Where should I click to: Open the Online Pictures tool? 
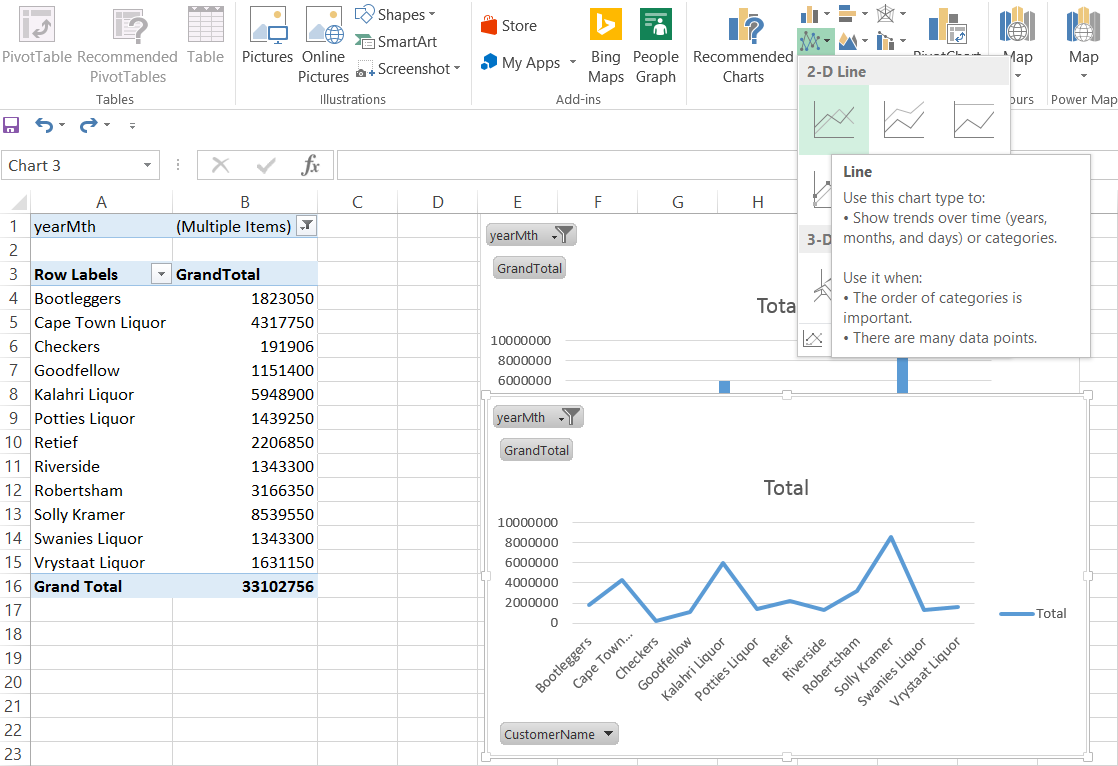tap(324, 45)
